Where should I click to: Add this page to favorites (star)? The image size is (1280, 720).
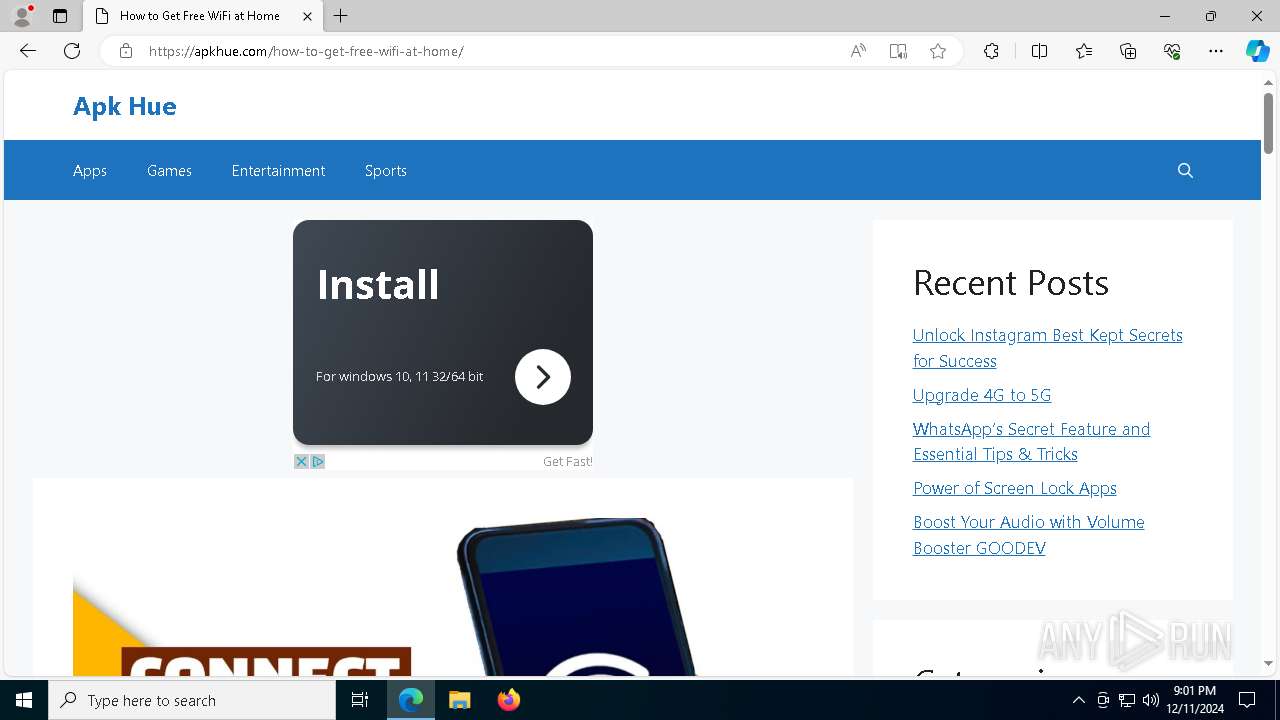pos(938,51)
